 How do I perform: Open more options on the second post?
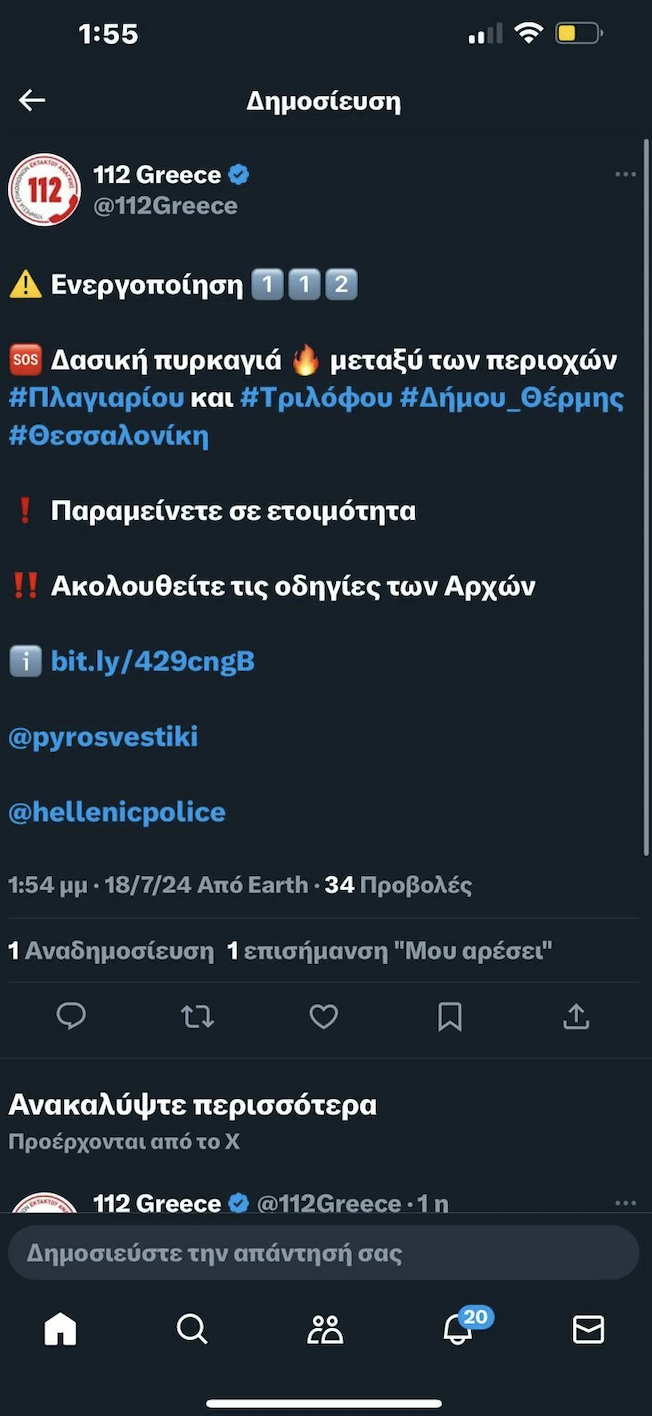[625, 1202]
